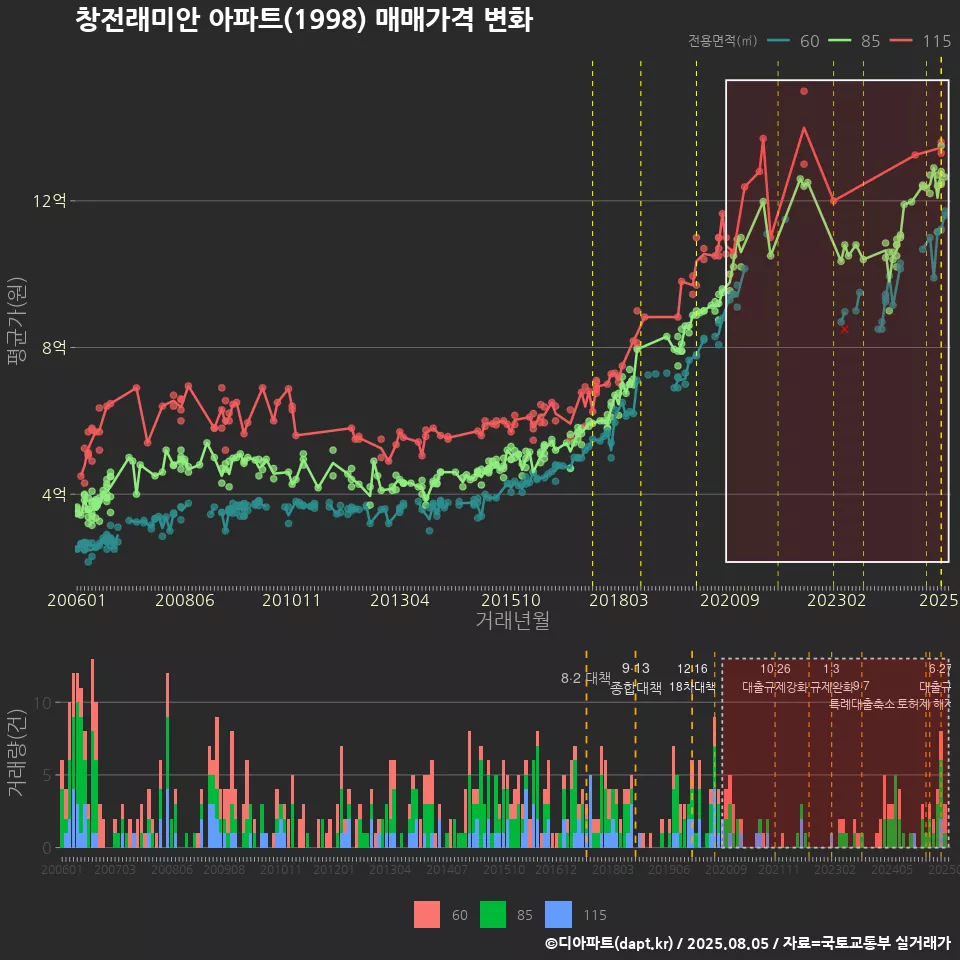Click the '4억' y-axis label
The width and height of the screenshot is (960, 960).
point(54,495)
